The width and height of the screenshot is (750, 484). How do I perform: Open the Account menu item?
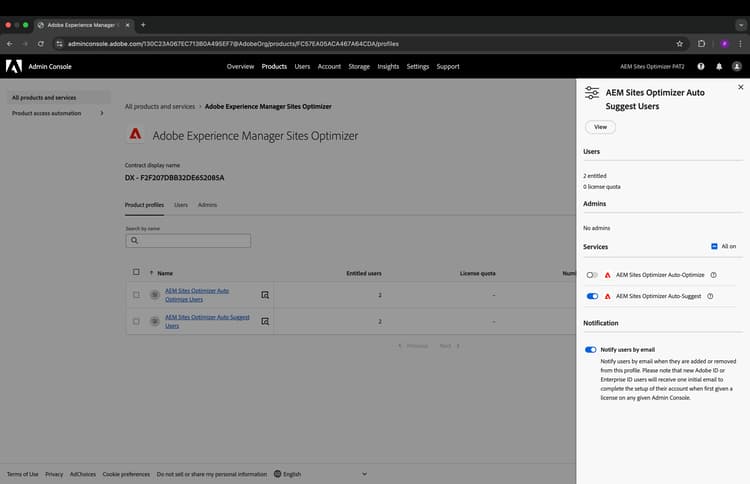(x=329, y=66)
